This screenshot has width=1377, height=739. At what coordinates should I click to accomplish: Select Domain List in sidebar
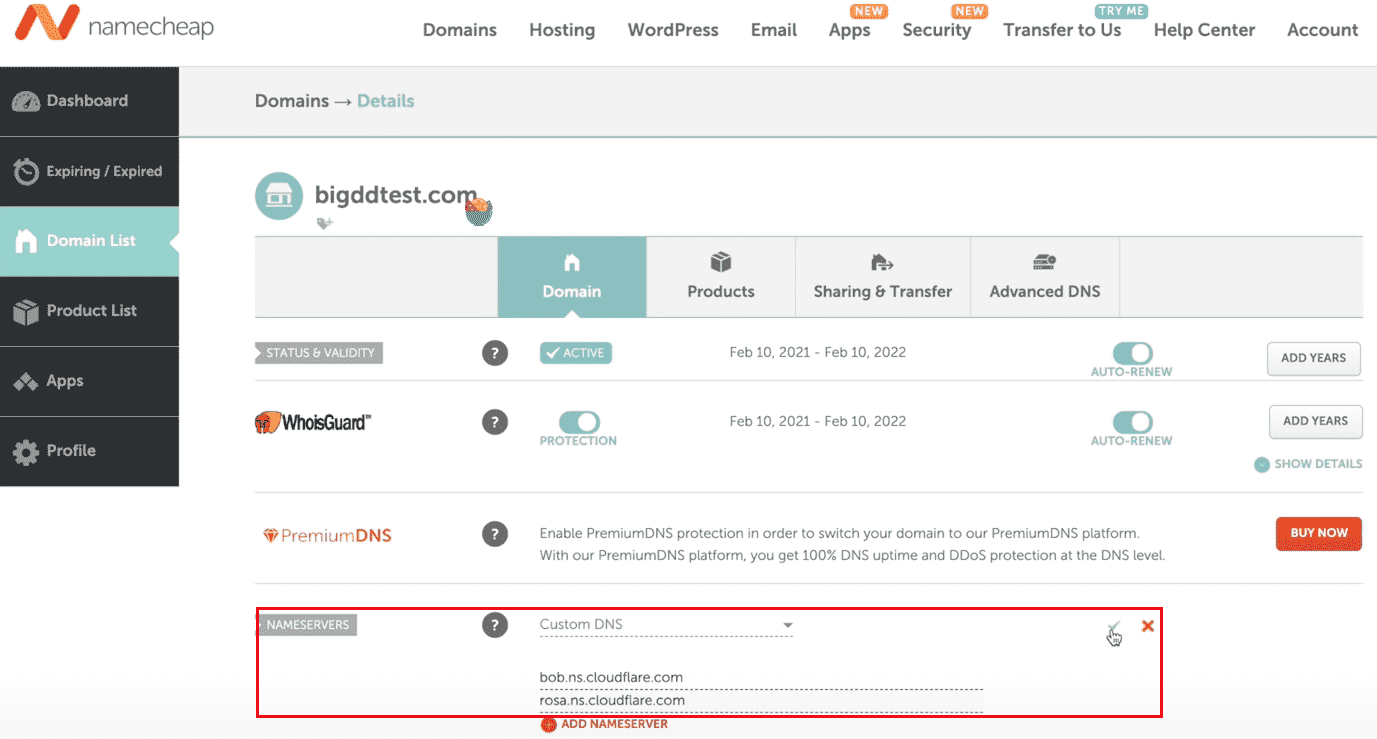click(x=89, y=241)
